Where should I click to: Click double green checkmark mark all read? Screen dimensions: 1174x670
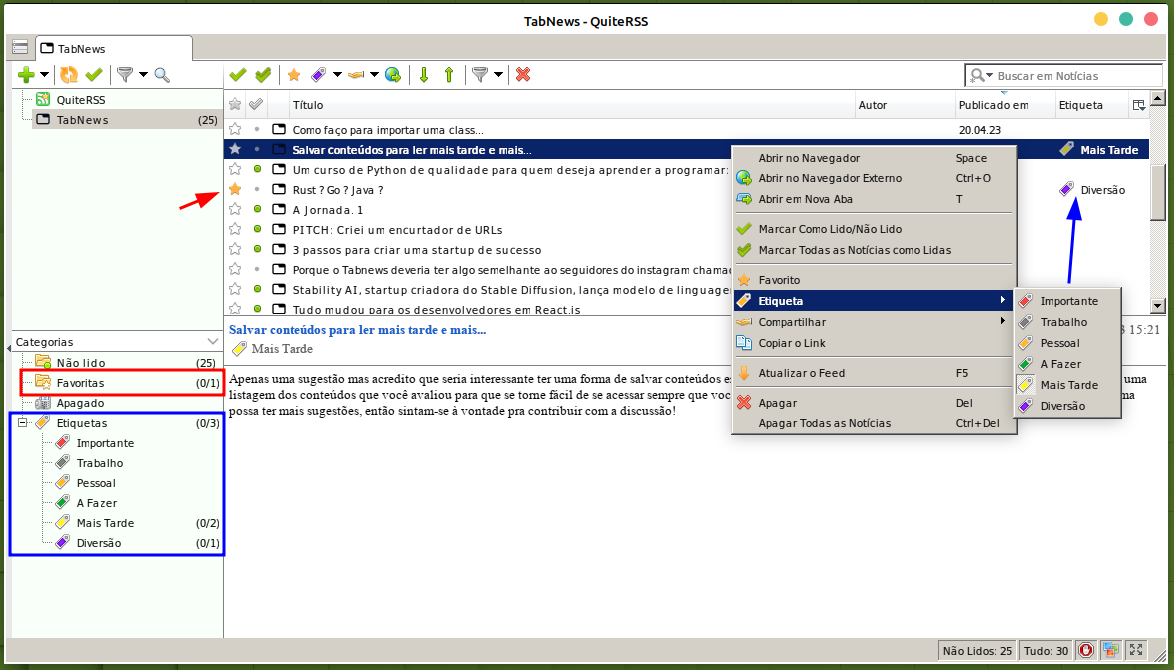pyautogui.click(x=263, y=75)
